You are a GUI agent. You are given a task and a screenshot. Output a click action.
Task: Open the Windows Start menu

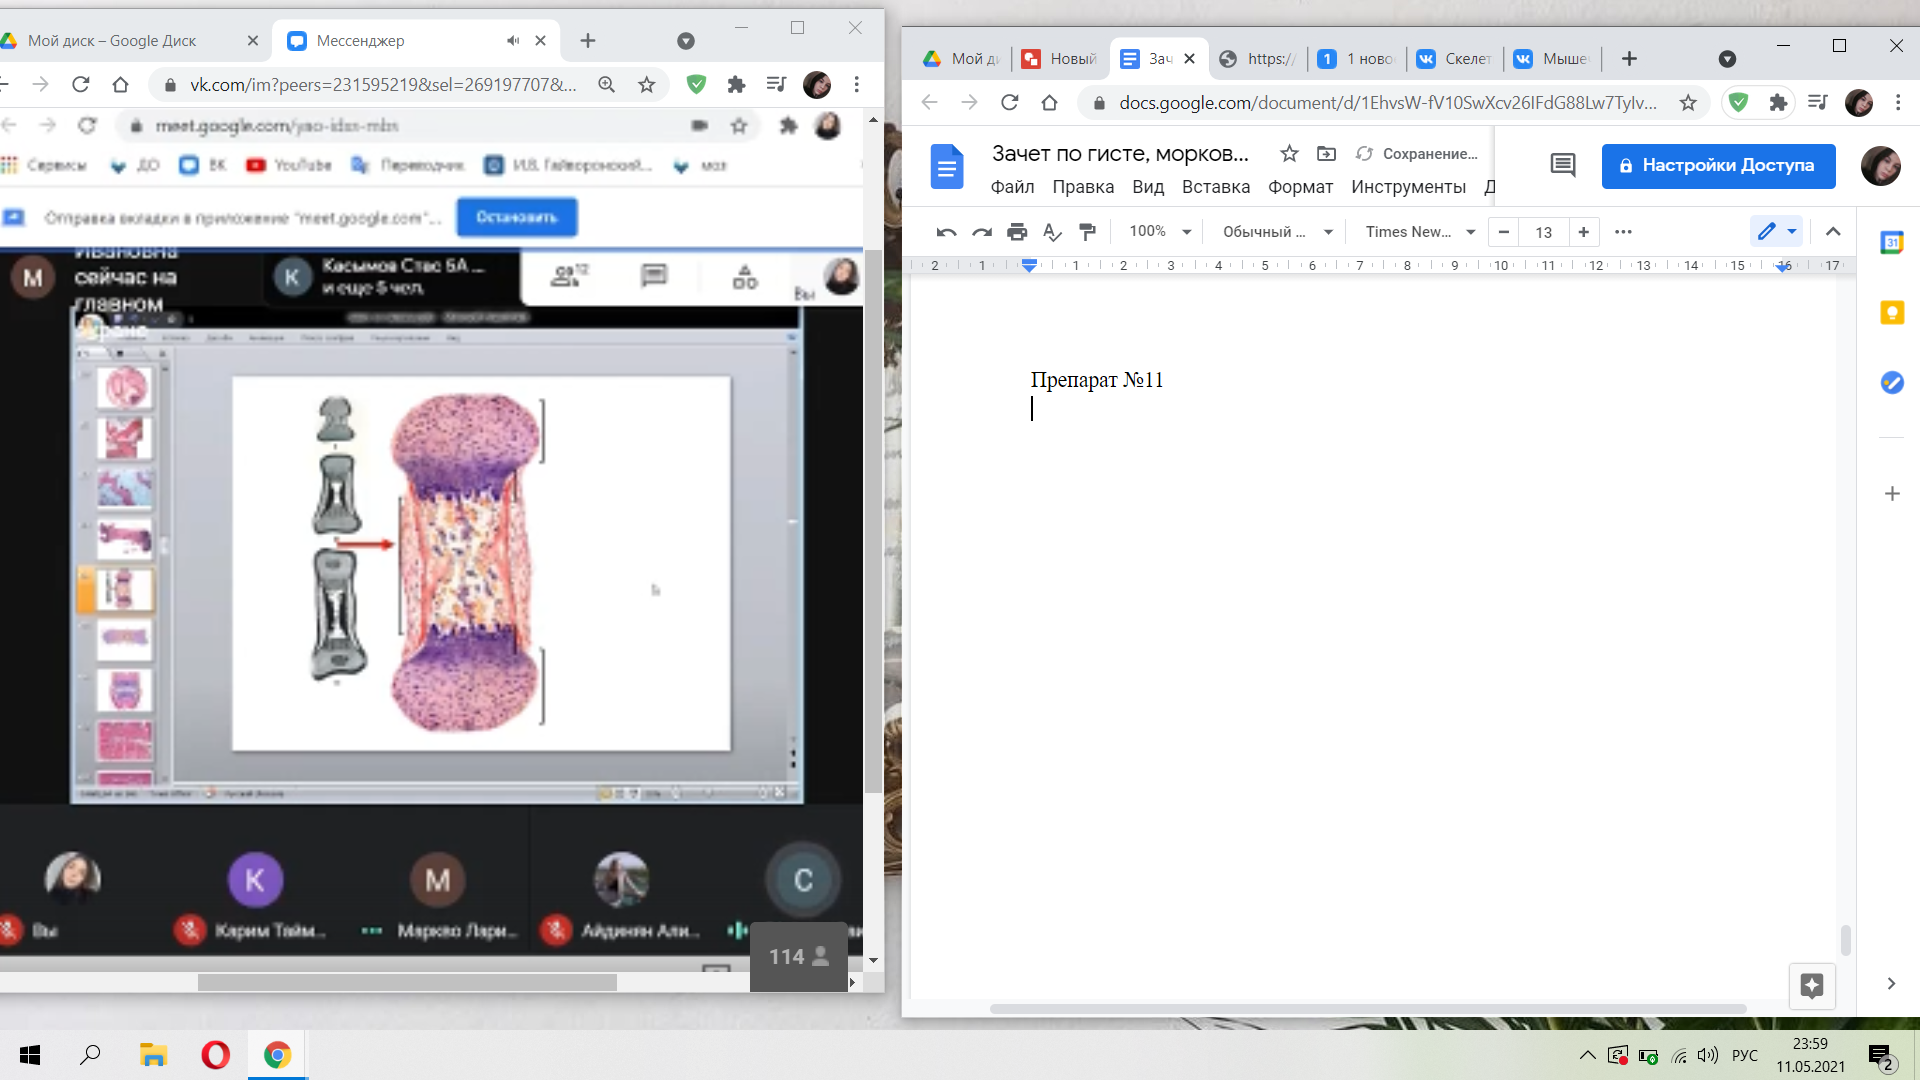(30, 1055)
